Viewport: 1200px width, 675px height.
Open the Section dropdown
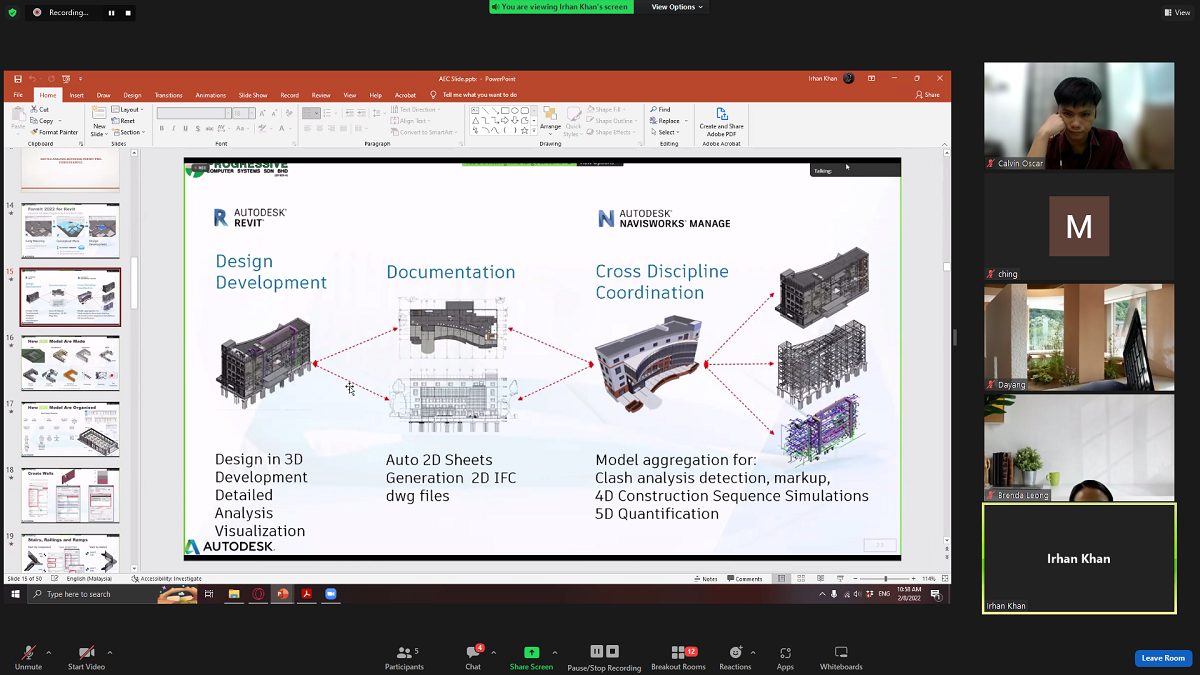[129, 132]
